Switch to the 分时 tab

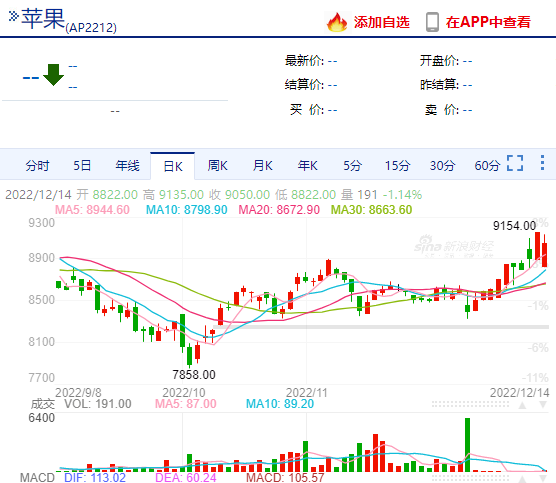click(x=37, y=166)
